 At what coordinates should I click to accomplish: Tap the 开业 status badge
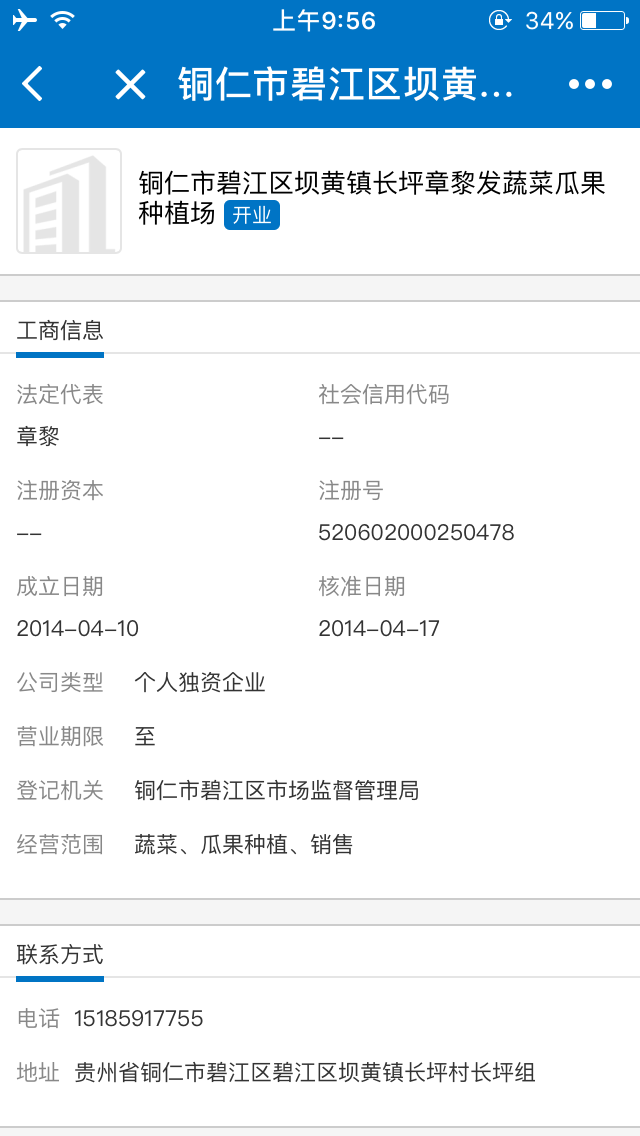(252, 215)
